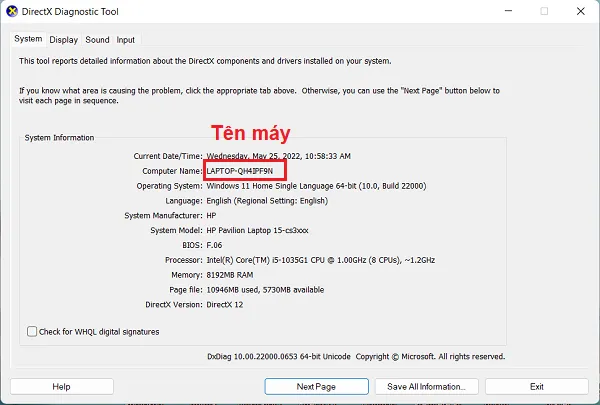
Task: Open the Sound tab
Action: click(97, 40)
